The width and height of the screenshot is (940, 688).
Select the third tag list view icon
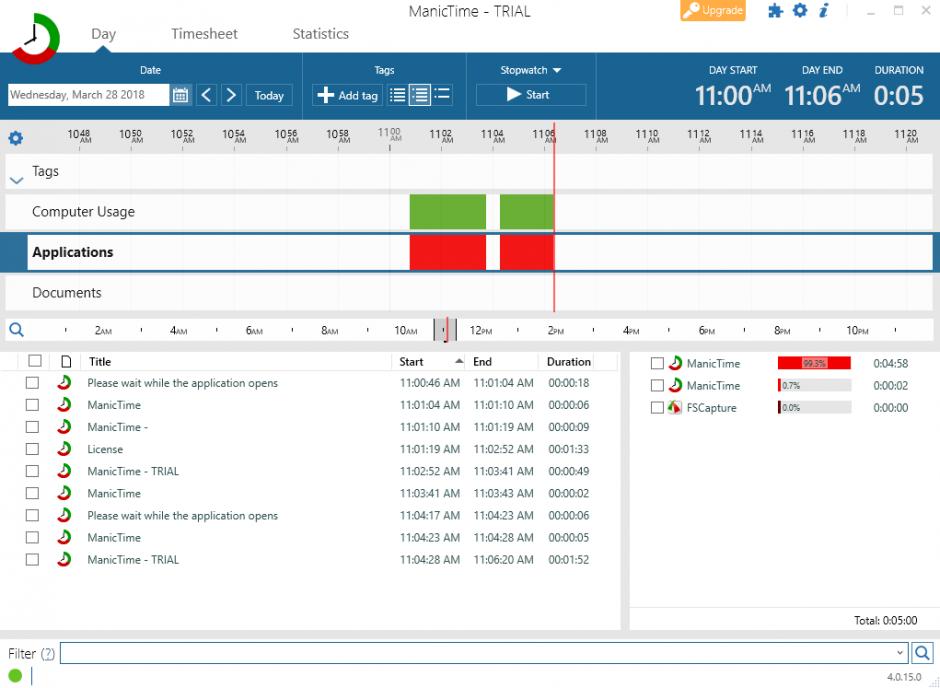(442, 95)
